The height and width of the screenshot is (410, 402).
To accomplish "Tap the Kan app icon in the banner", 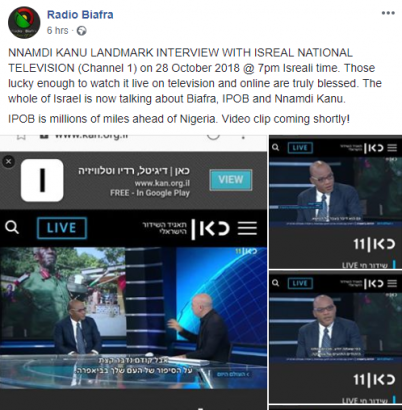I will coord(42,180).
